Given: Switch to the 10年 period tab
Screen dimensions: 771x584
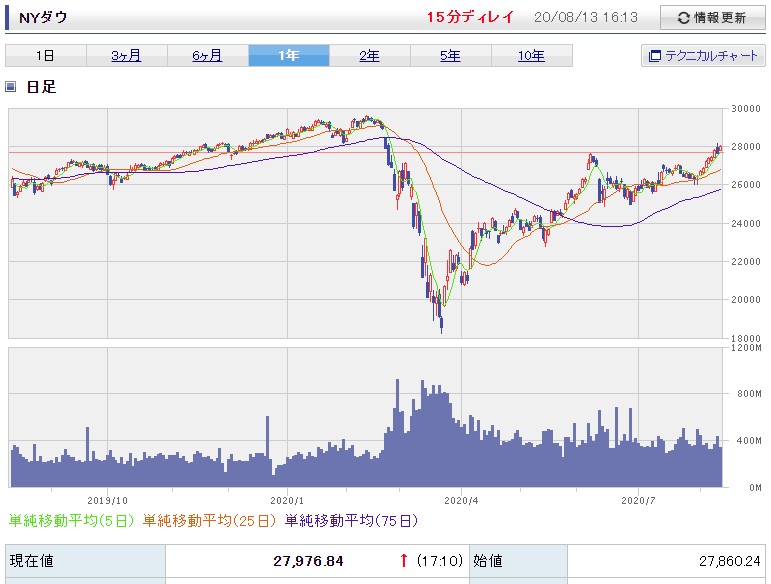Looking at the screenshot, I should [531, 56].
